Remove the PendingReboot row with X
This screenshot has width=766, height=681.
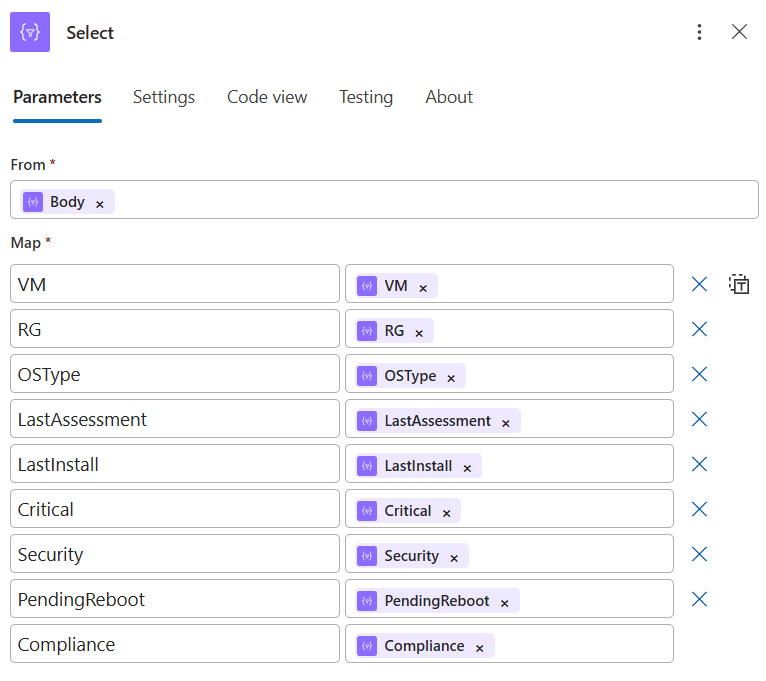pos(699,599)
